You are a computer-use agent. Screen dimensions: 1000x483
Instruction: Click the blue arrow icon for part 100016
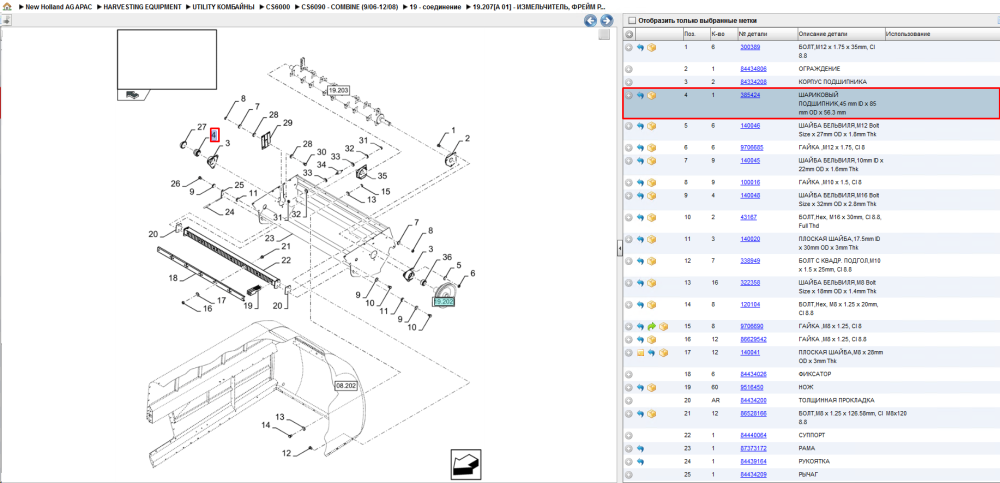(x=640, y=182)
